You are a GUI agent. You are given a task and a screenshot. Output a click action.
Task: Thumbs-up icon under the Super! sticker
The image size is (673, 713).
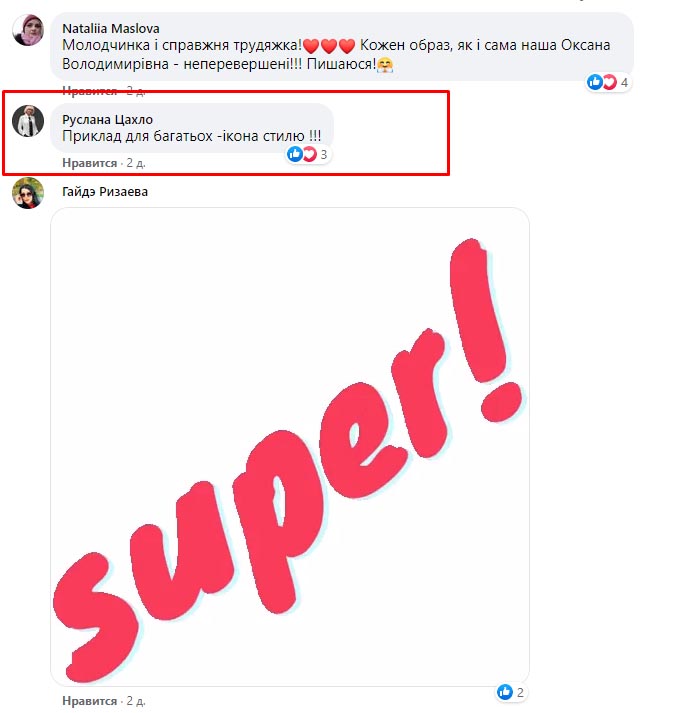[505, 692]
